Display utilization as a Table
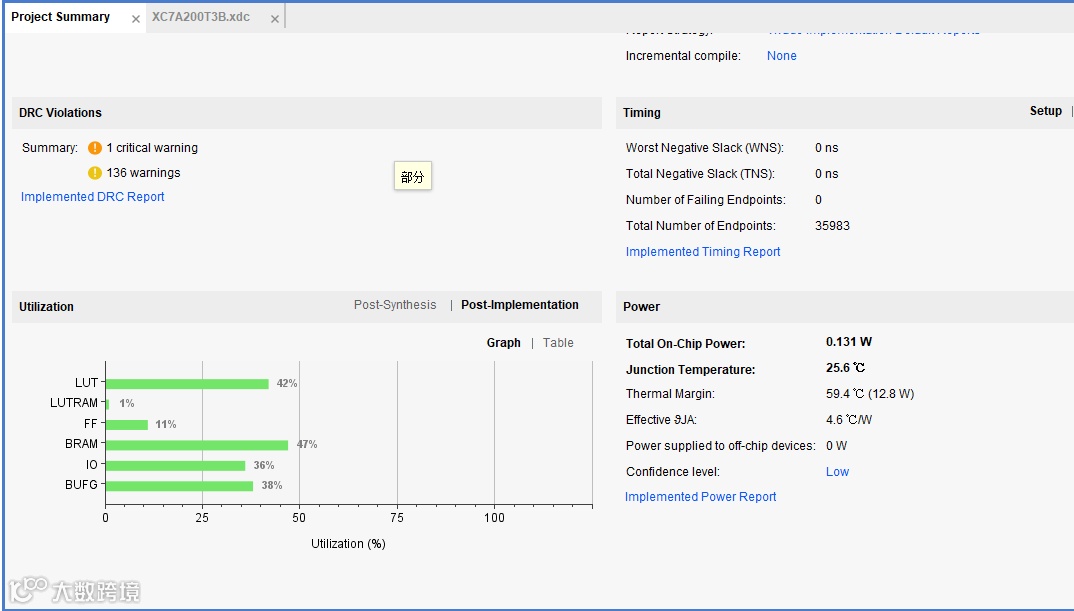 [558, 343]
